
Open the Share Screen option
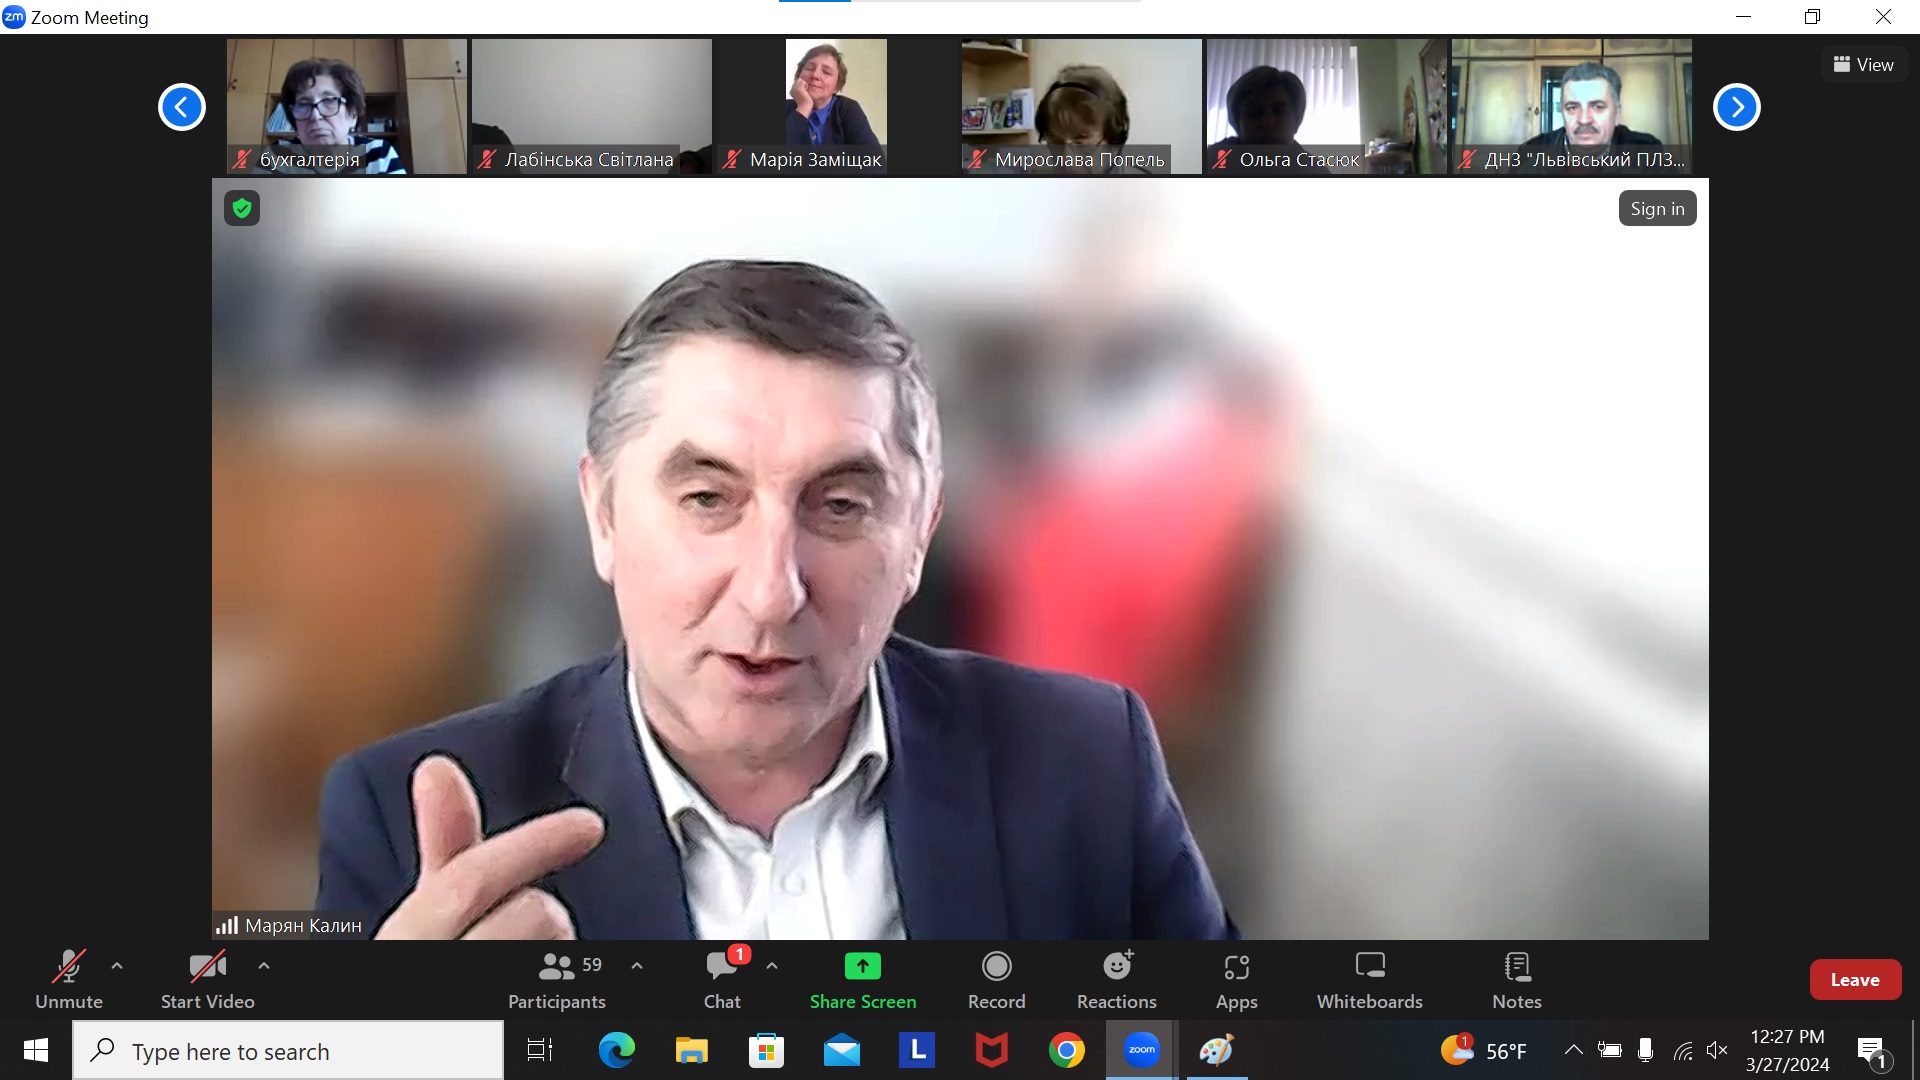[x=862, y=979]
